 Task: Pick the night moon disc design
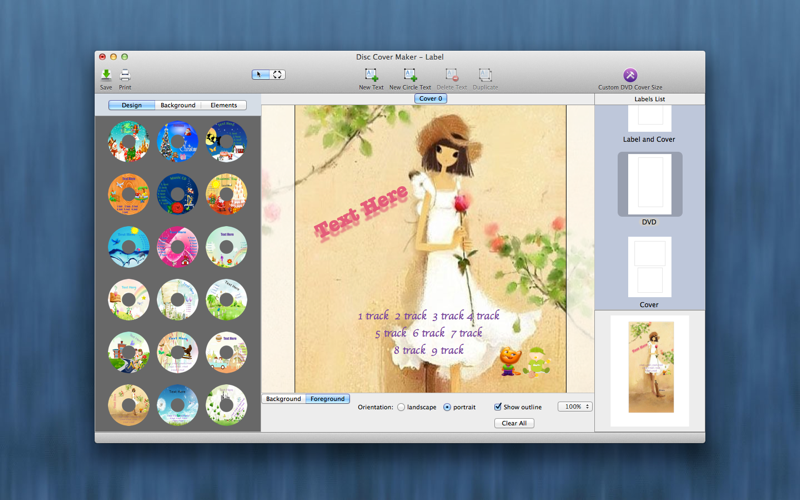click(226, 141)
